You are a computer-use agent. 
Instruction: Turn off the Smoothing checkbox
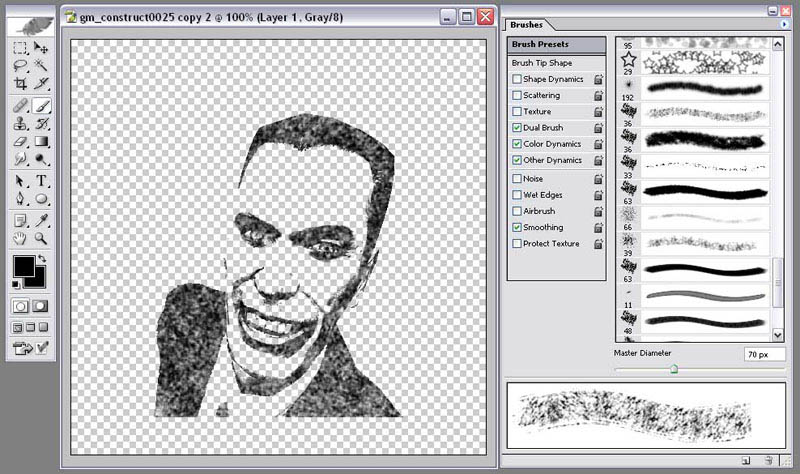(516, 227)
